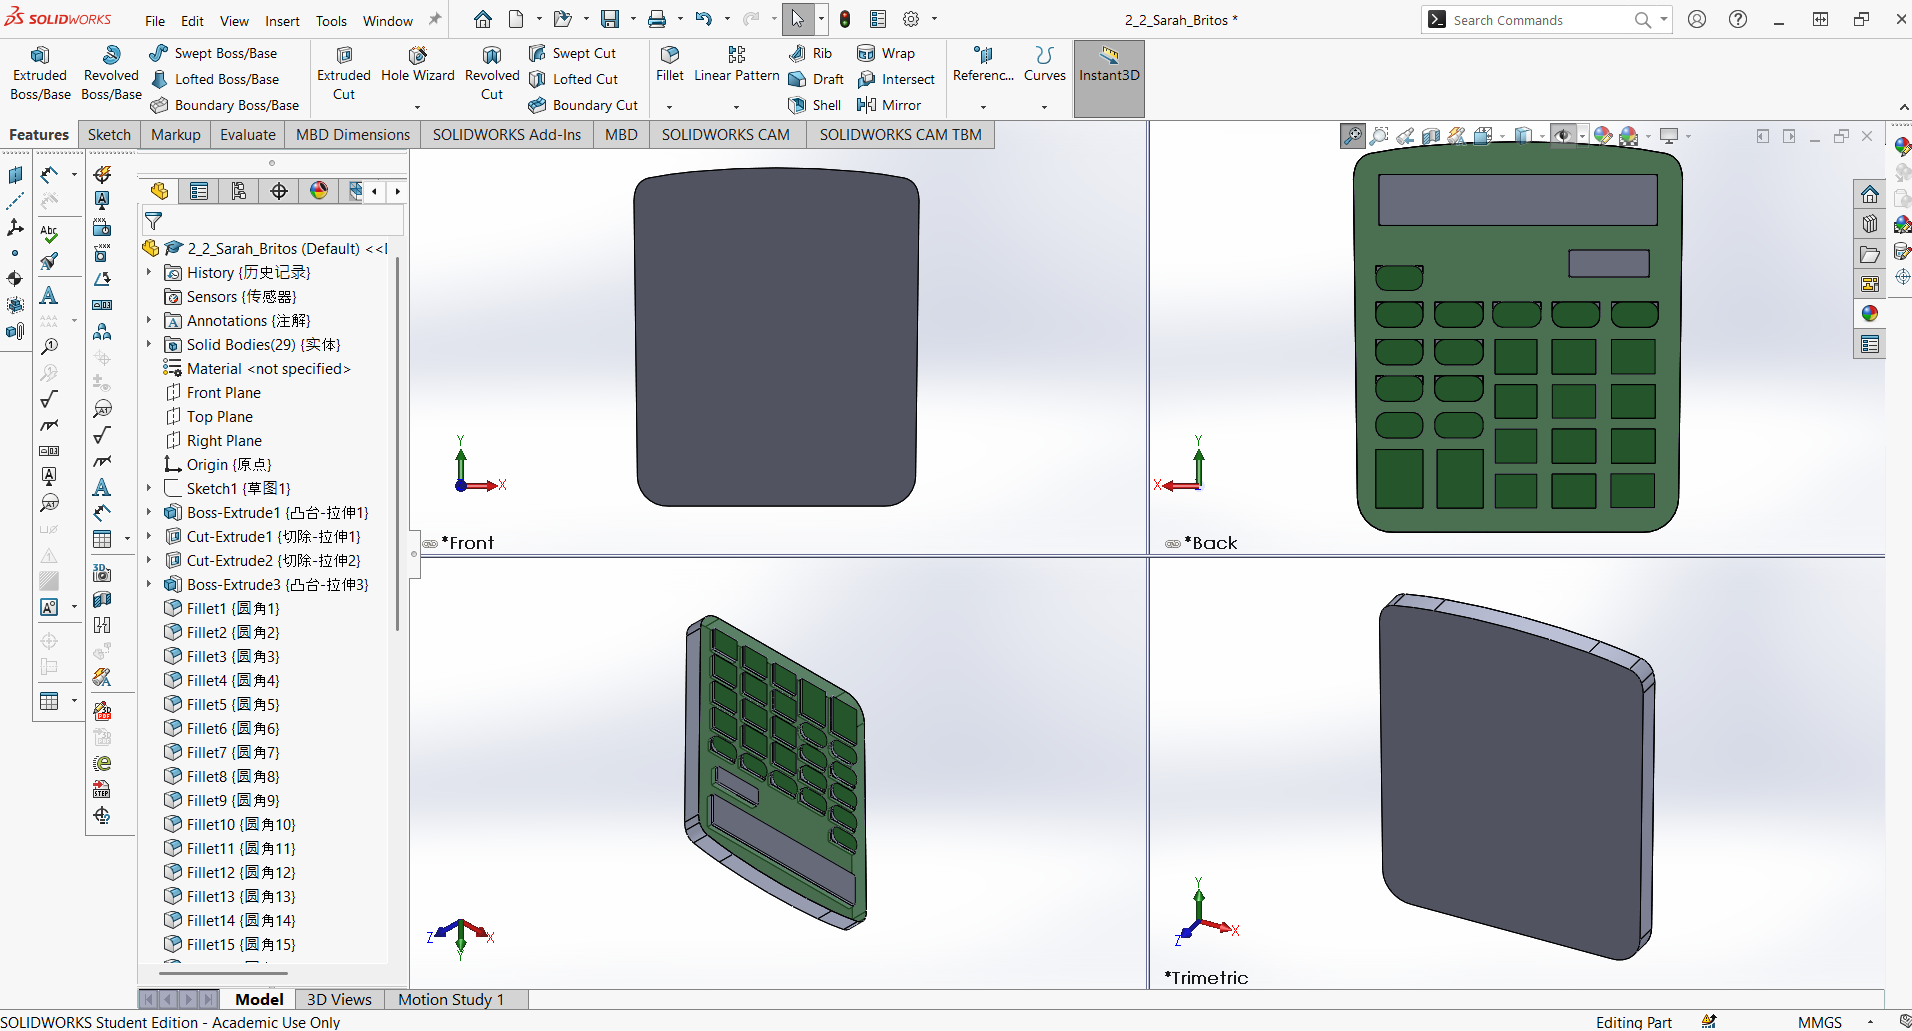Toggle Hide/Show Items eye icon
The image size is (1912, 1031).
pyautogui.click(x=1561, y=136)
